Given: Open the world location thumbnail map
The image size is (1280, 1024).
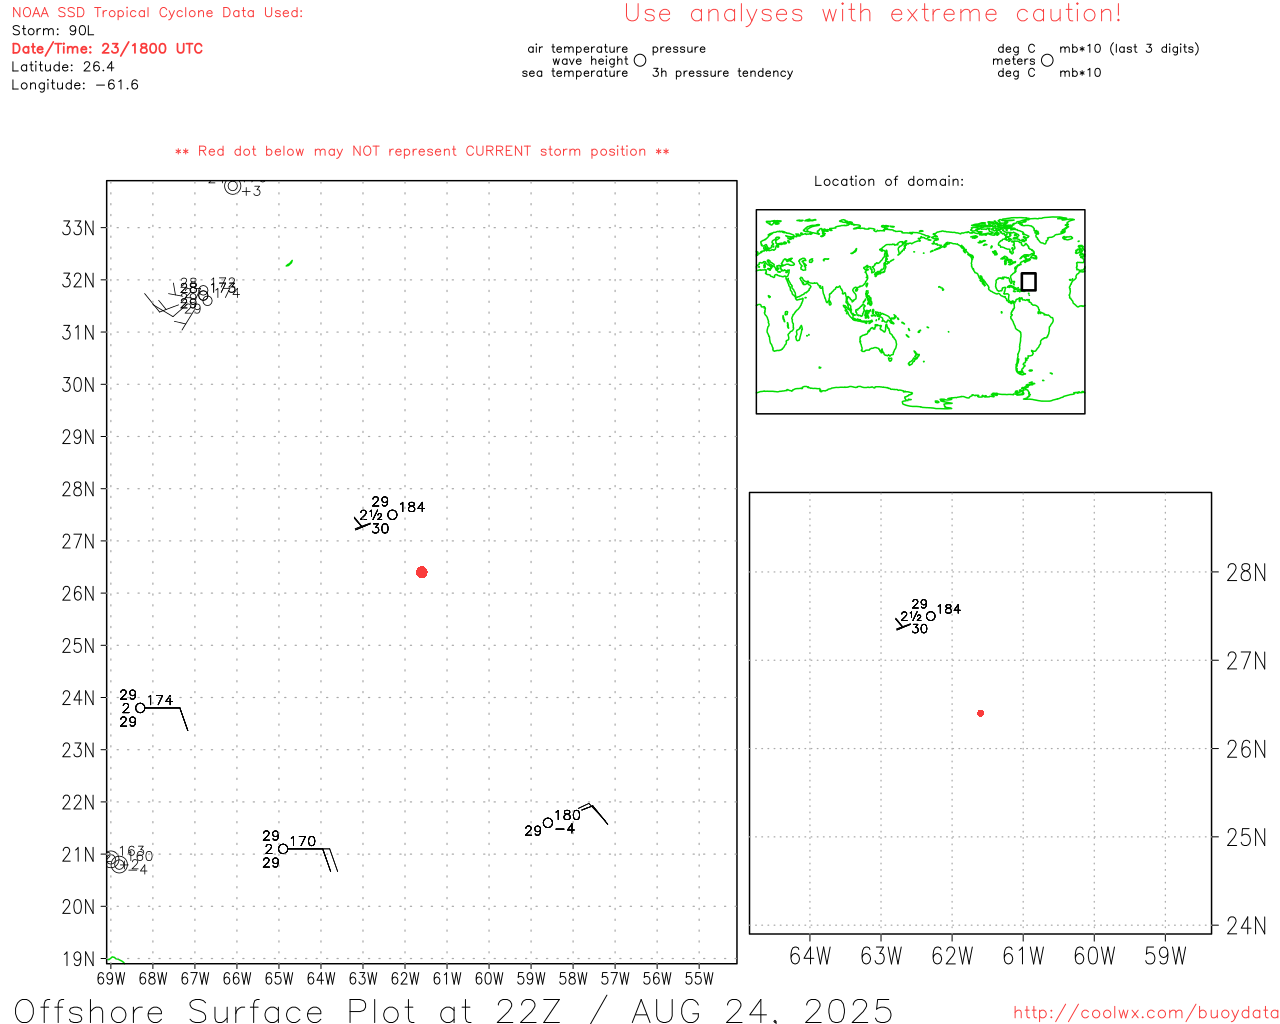Looking at the screenshot, I should pos(920,312).
